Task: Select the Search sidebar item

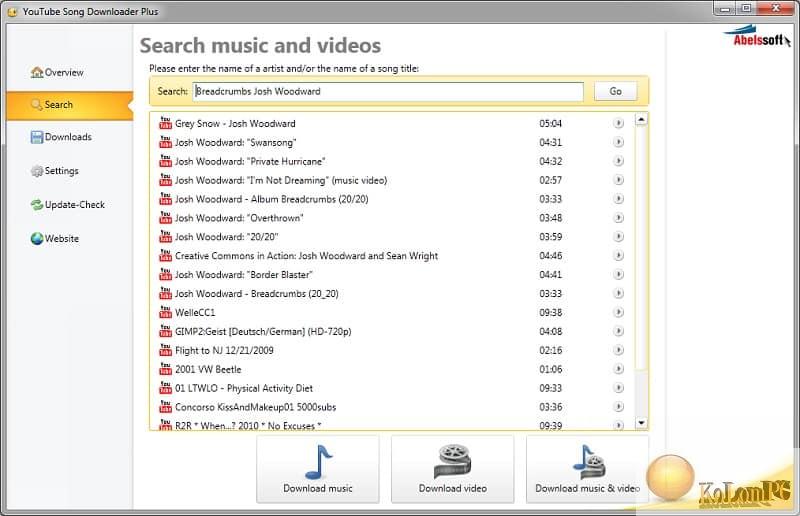Action: (69, 105)
